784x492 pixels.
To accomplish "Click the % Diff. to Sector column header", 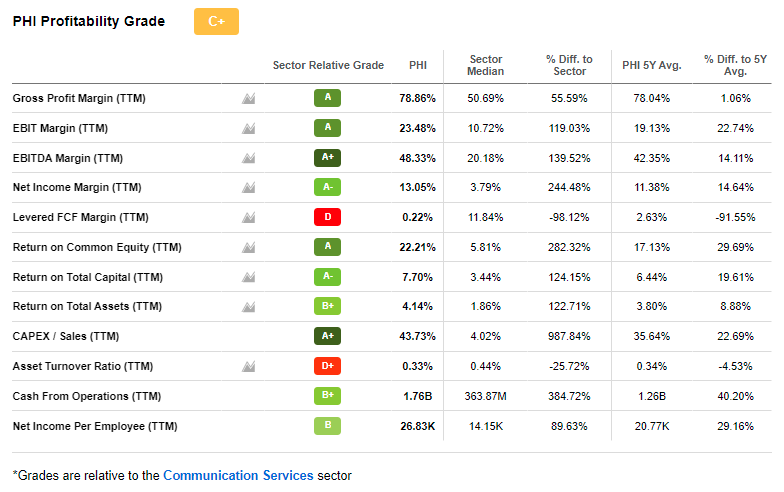I will (x=569, y=66).
